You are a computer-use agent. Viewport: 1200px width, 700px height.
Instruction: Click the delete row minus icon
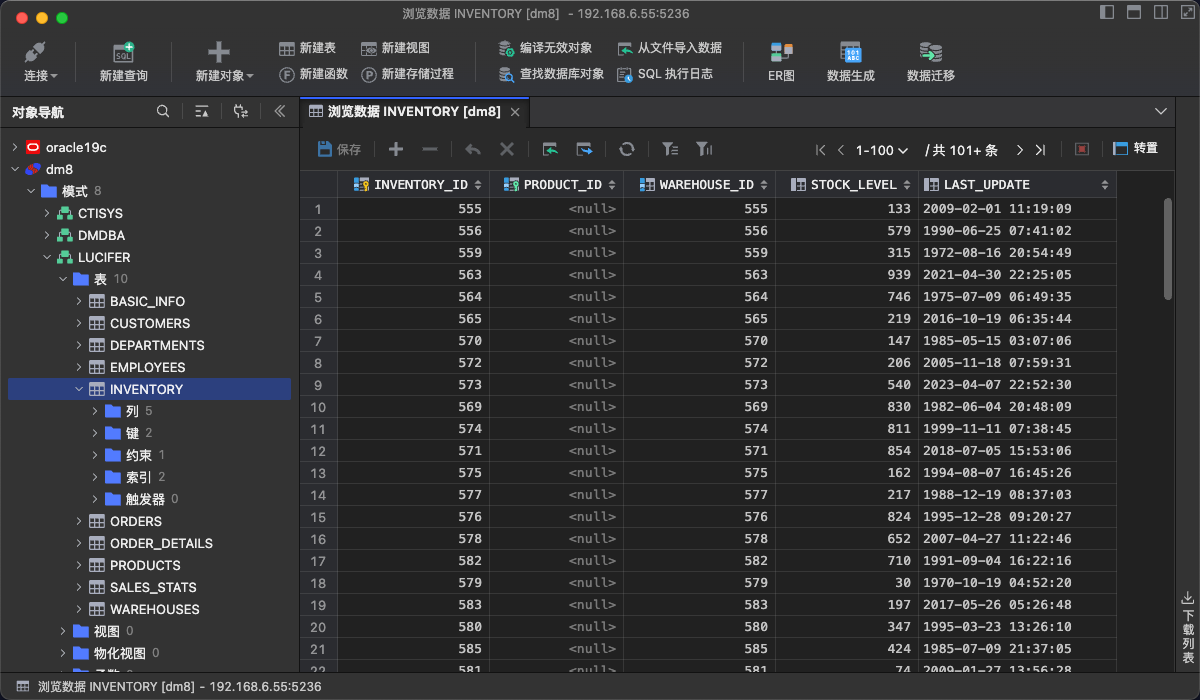point(430,149)
